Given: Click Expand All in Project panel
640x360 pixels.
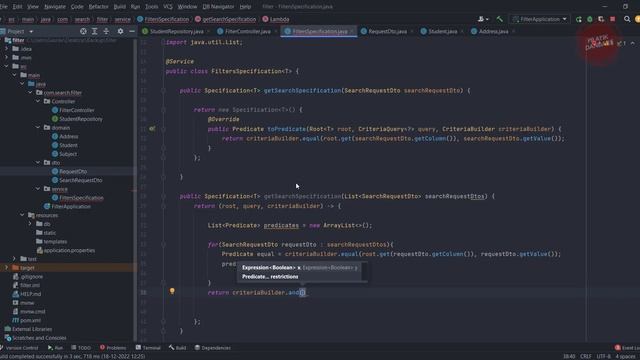Looking at the screenshot, I should coord(95,31).
